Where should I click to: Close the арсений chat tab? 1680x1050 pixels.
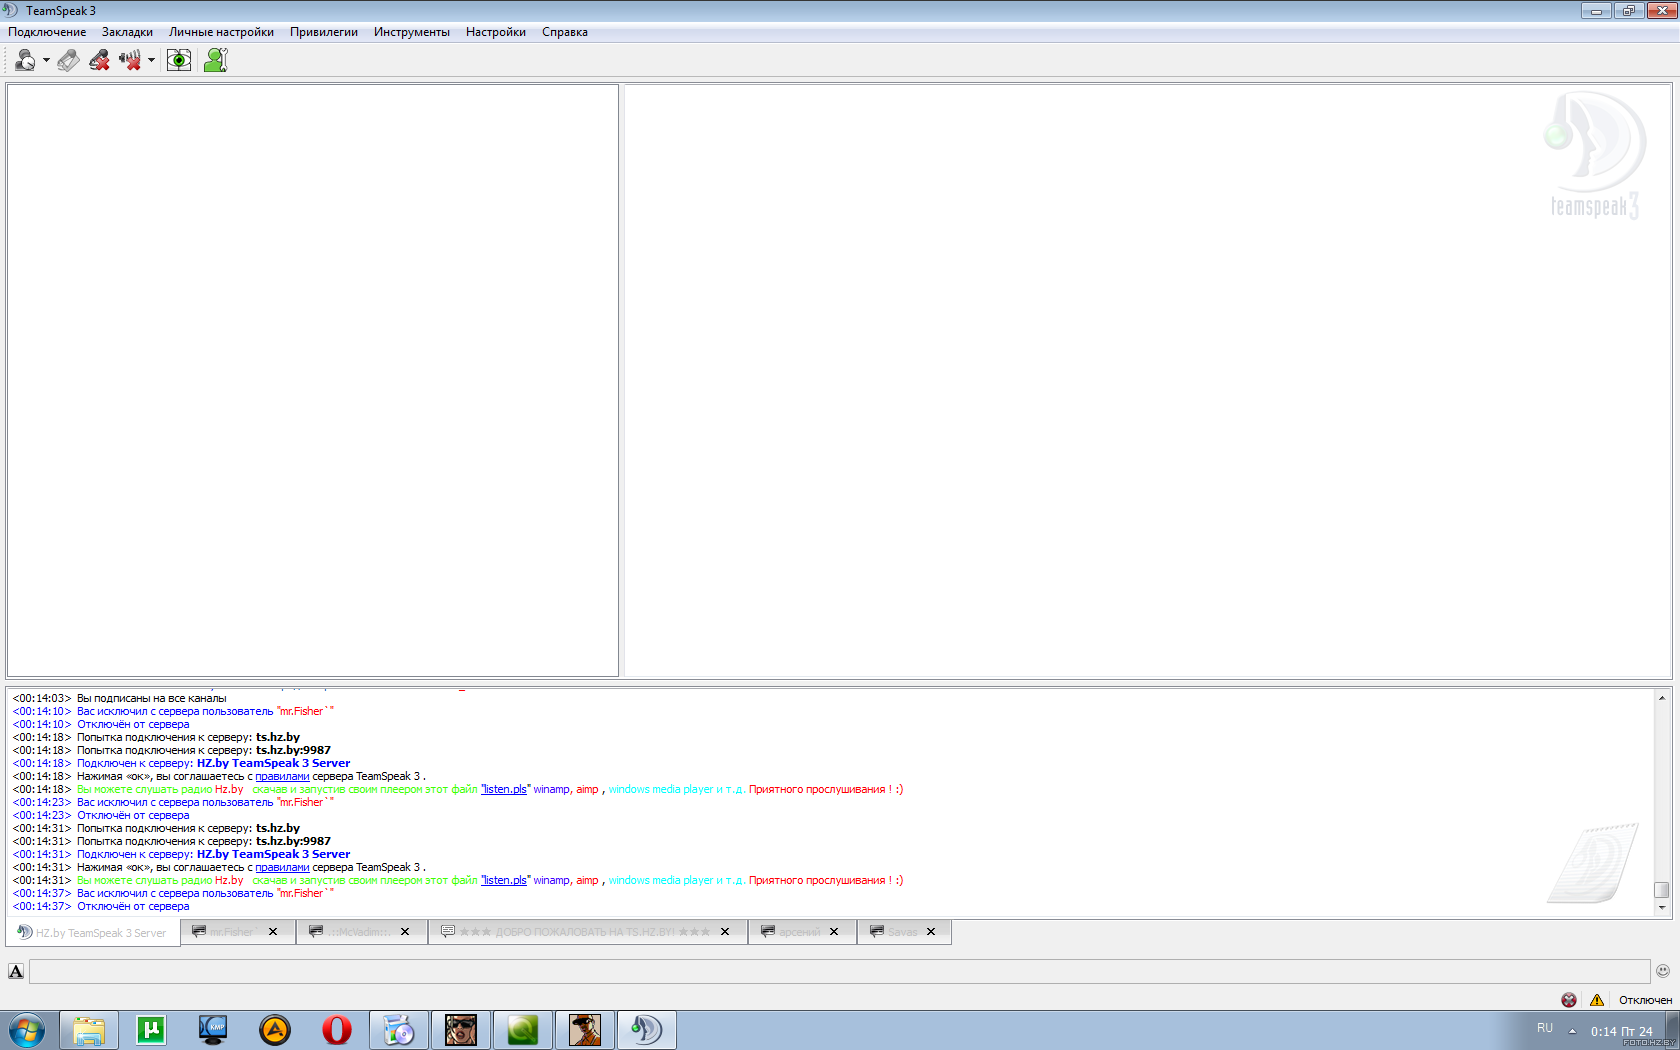coord(834,932)
